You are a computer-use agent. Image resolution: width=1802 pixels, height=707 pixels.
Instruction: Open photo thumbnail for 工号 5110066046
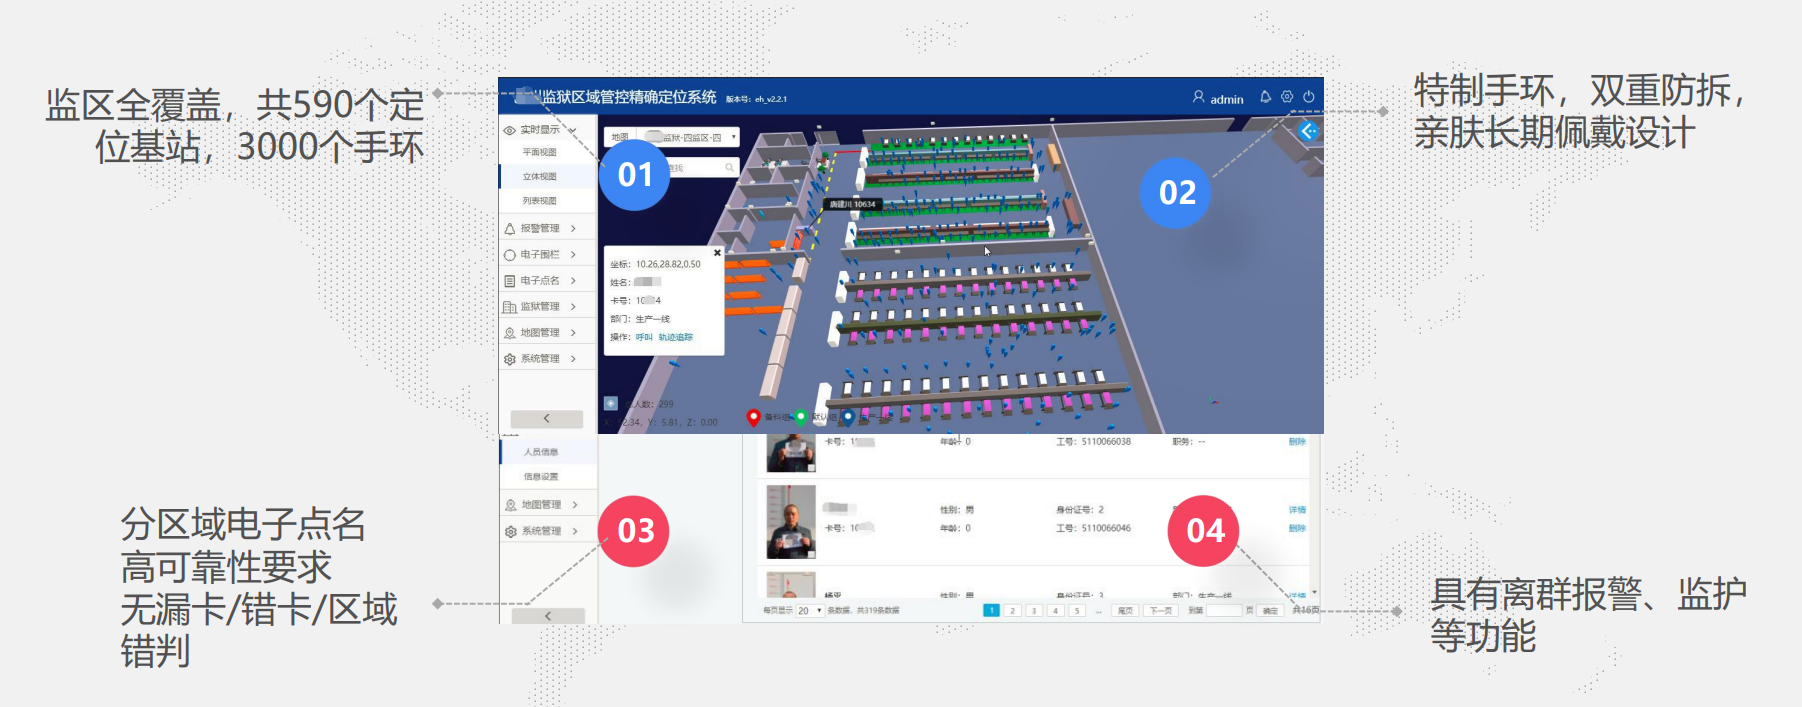click(x=791, y=522)
